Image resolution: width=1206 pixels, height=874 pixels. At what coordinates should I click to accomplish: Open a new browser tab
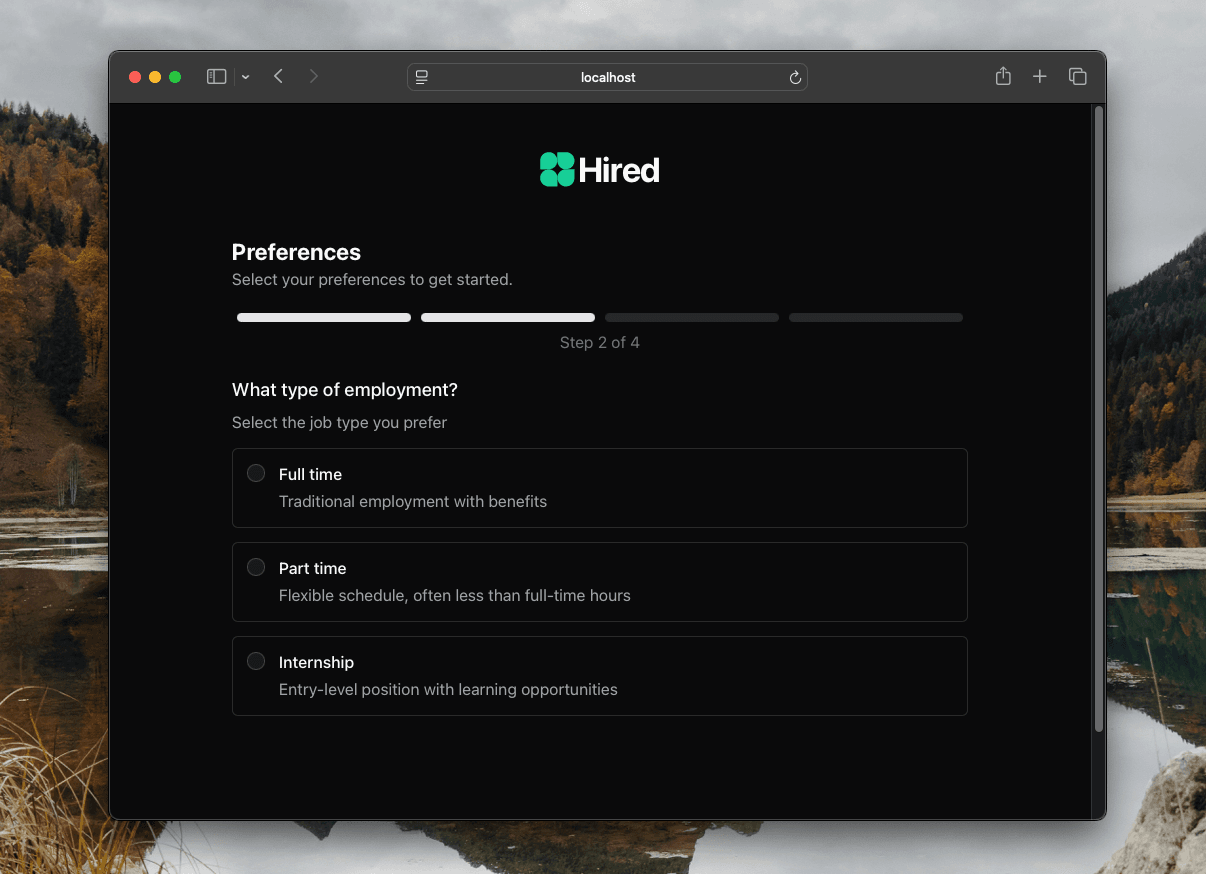click(1039, 76)
